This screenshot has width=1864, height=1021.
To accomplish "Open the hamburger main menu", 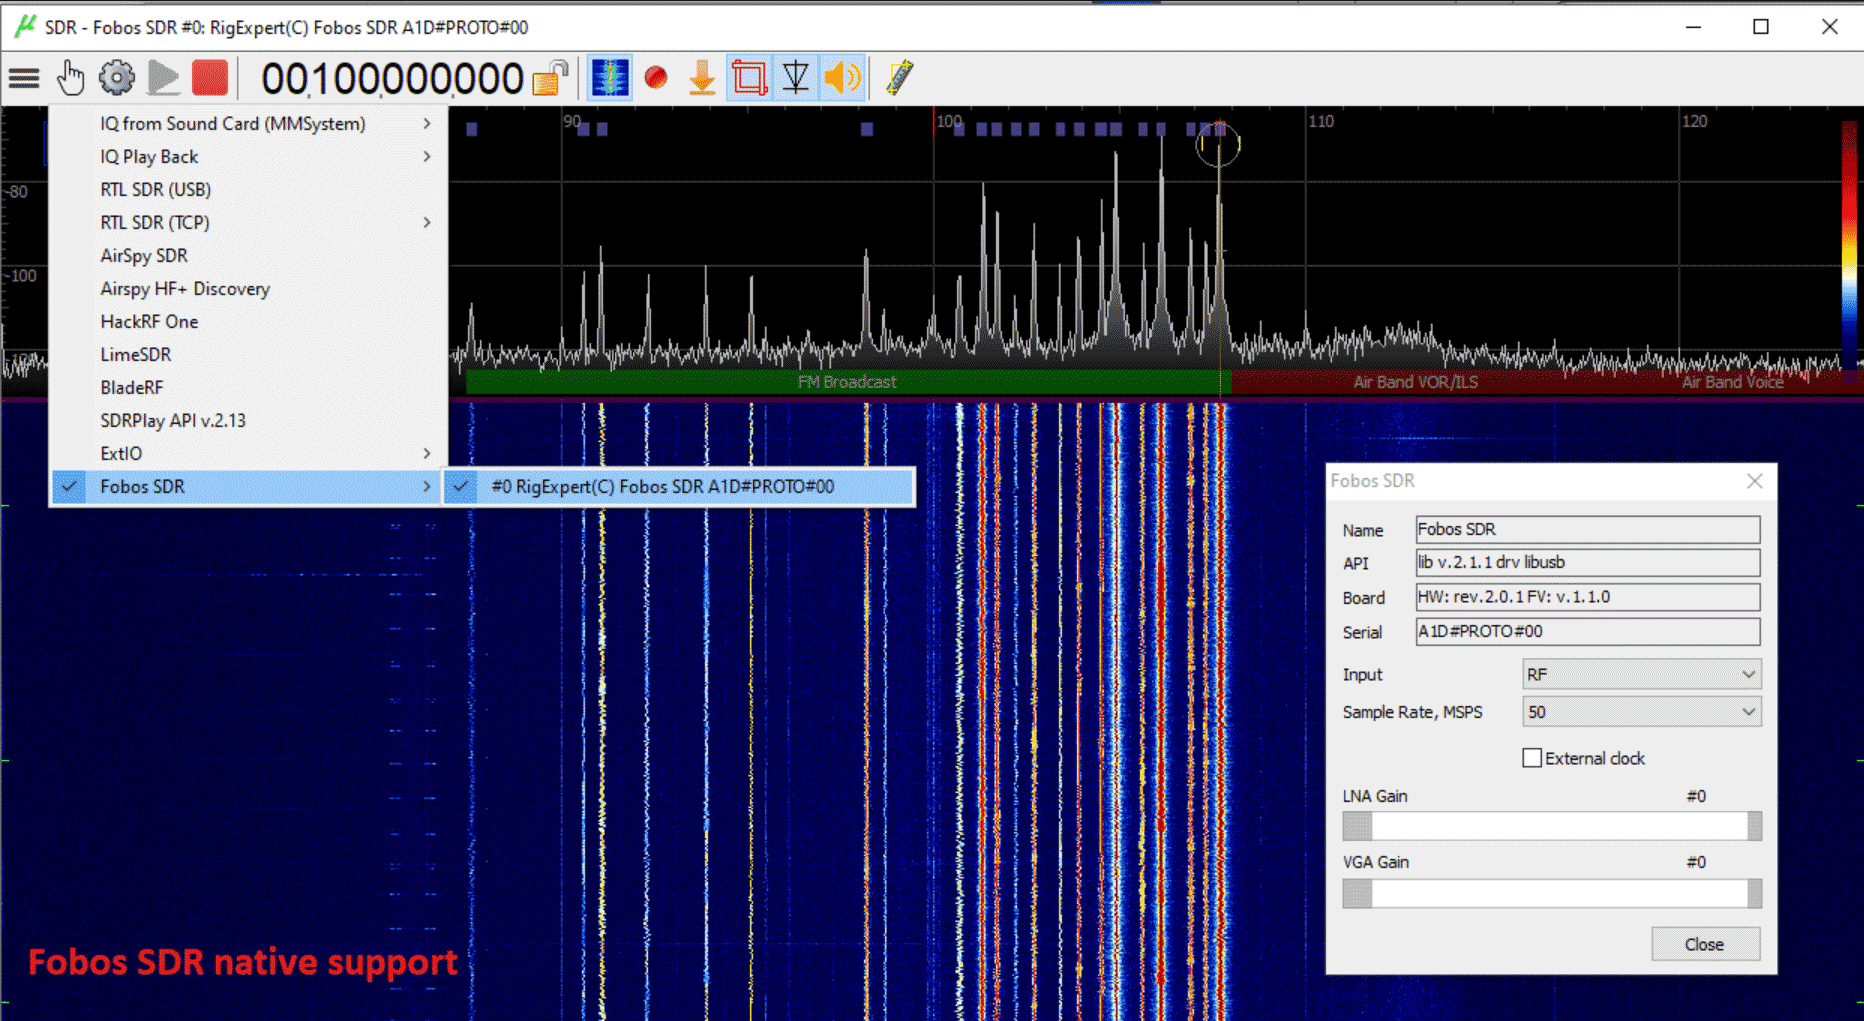I will click(24, 78).
